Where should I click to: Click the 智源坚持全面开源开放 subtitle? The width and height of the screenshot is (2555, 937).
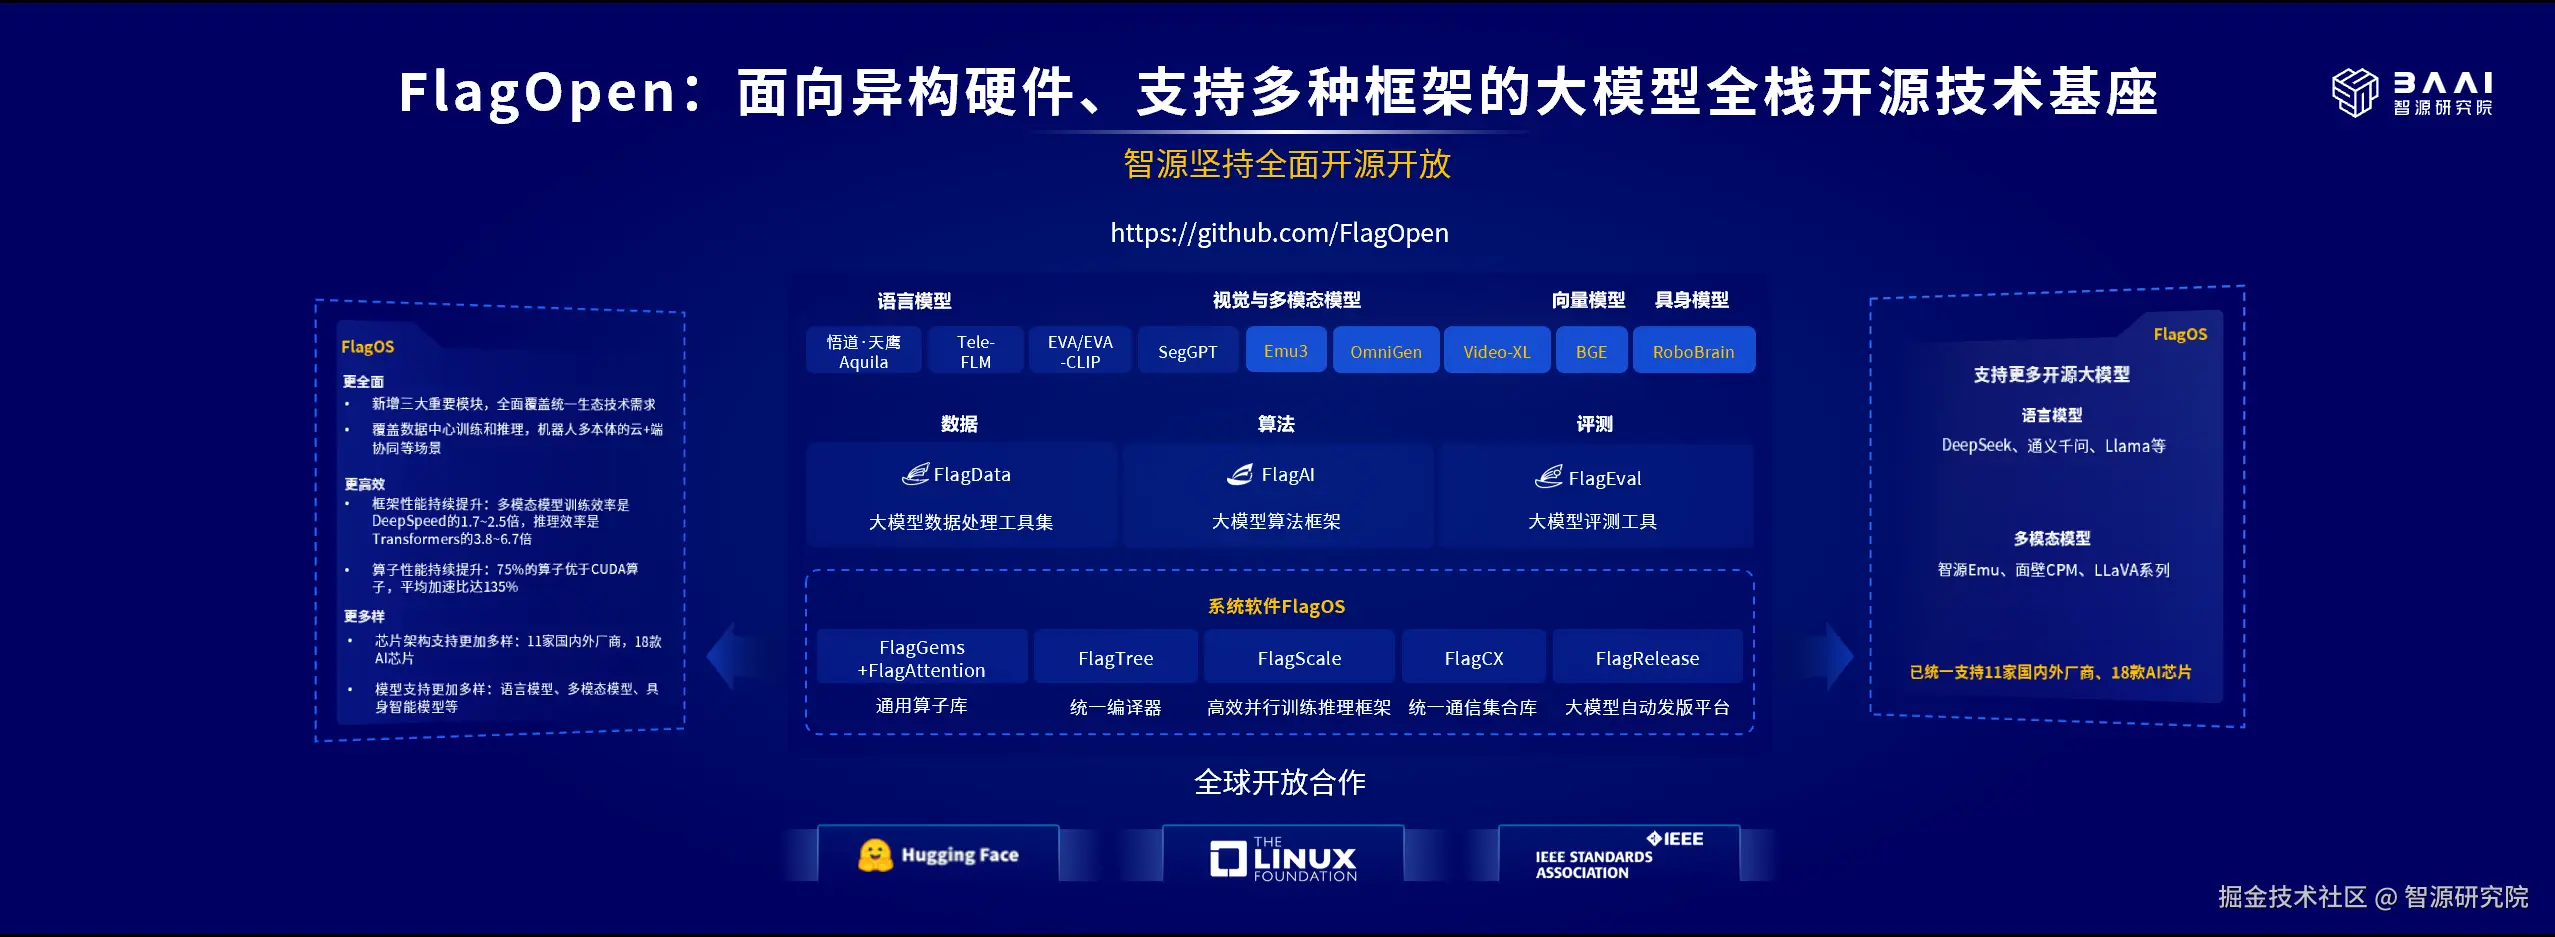(1286, 164)
